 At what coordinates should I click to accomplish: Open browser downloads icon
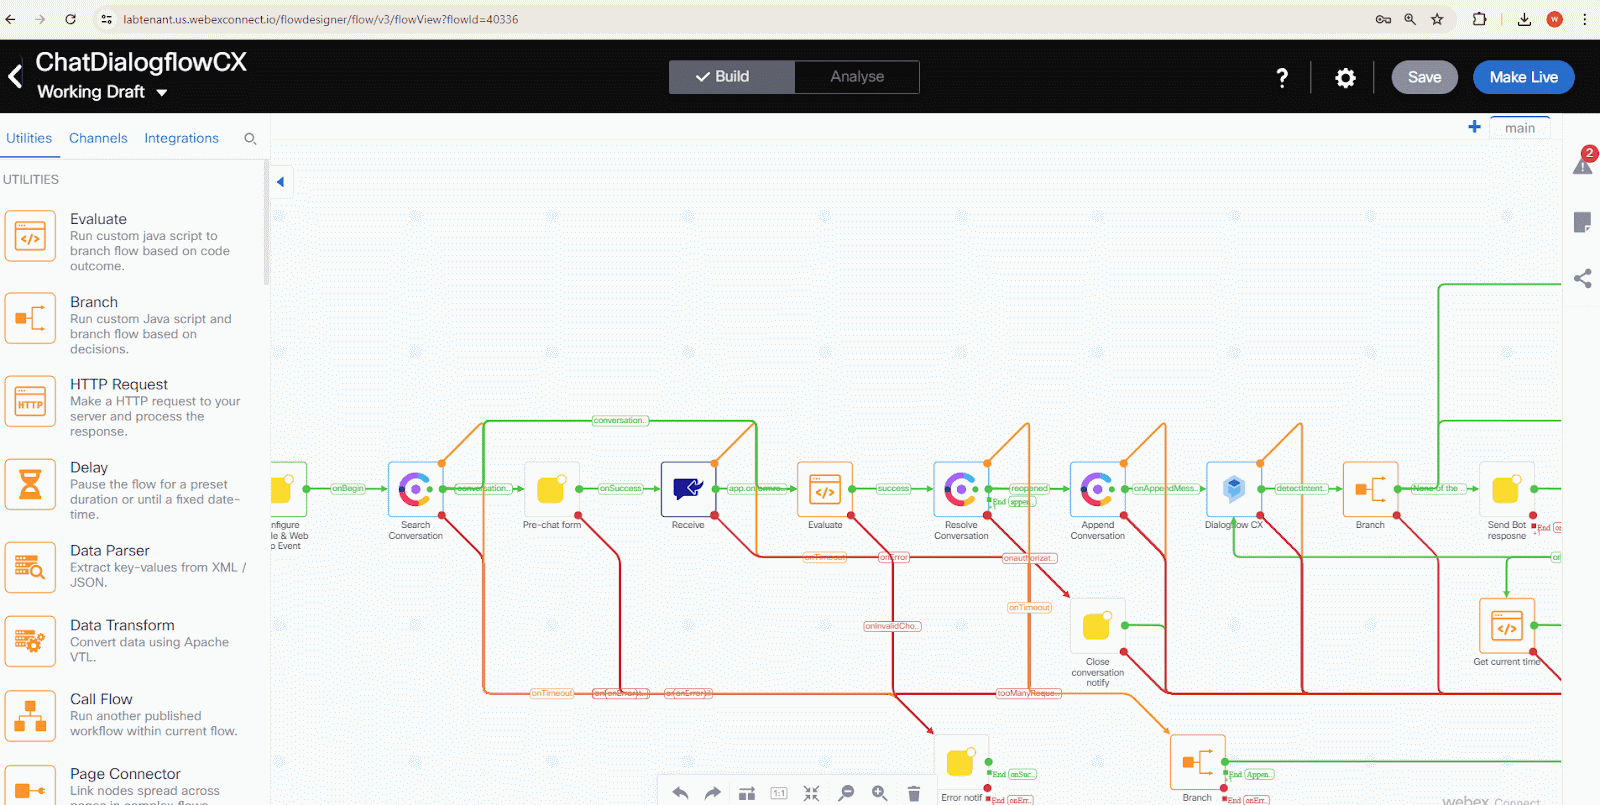(x=1524, y=19)
